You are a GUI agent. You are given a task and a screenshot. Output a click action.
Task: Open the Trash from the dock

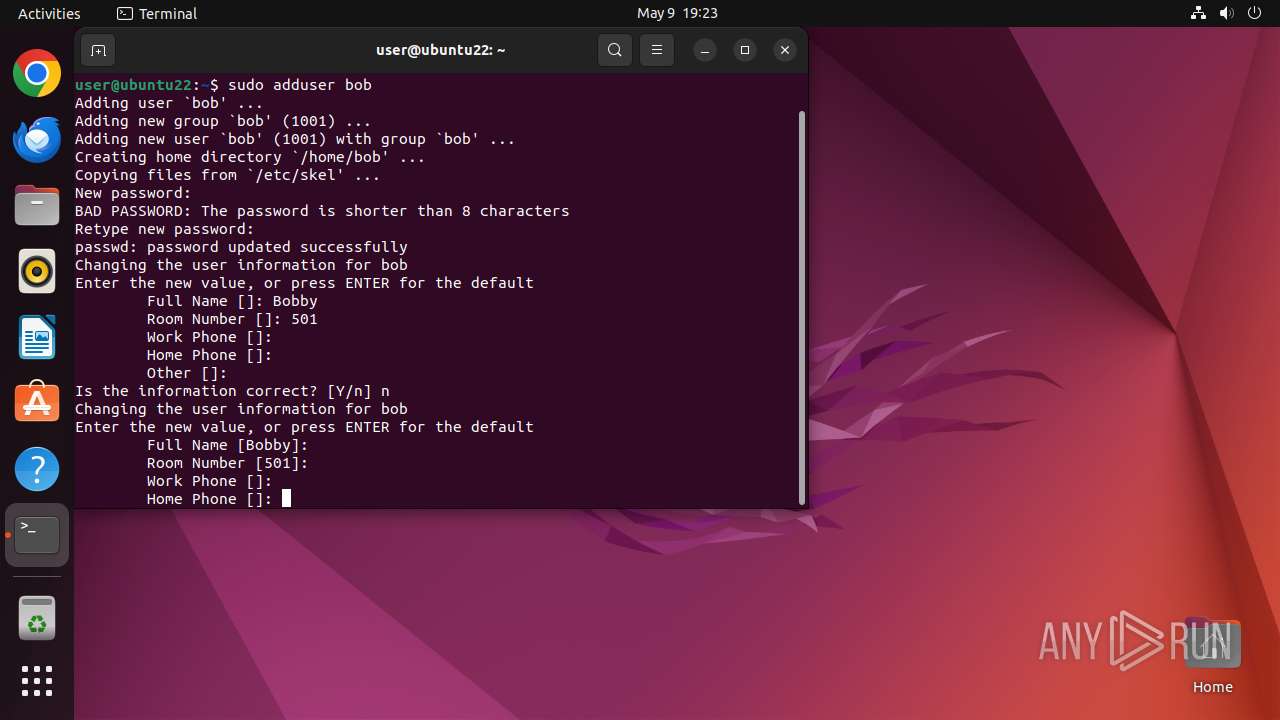pos(37,618)
